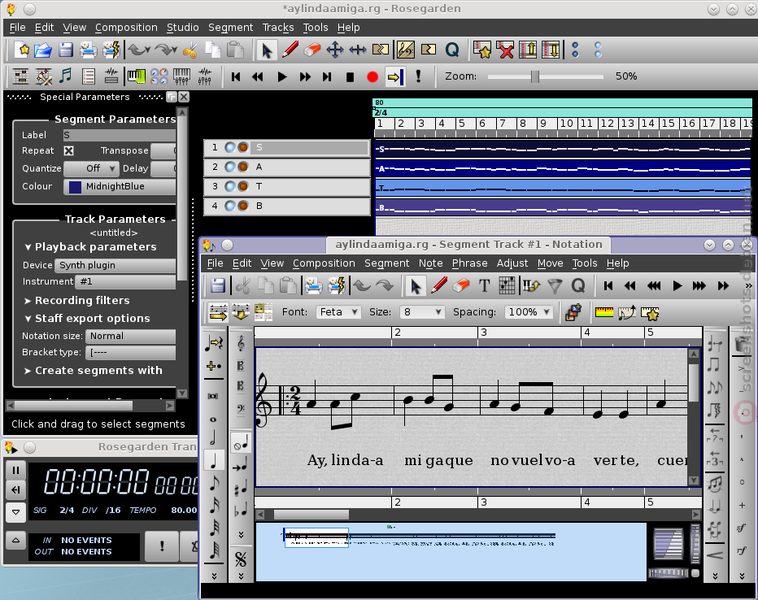Click the panic ! button in Transport window
The height and width of the screenshot is (600, 758).
pos(161,546)
